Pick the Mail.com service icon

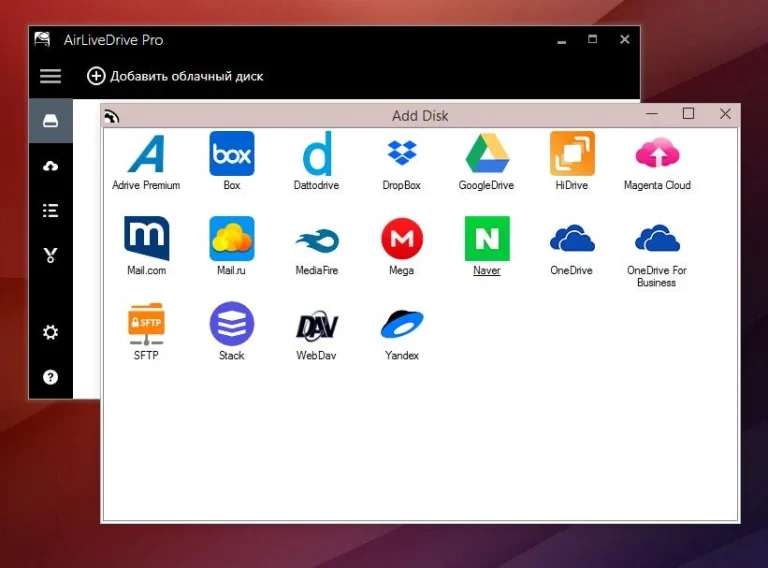146,238
